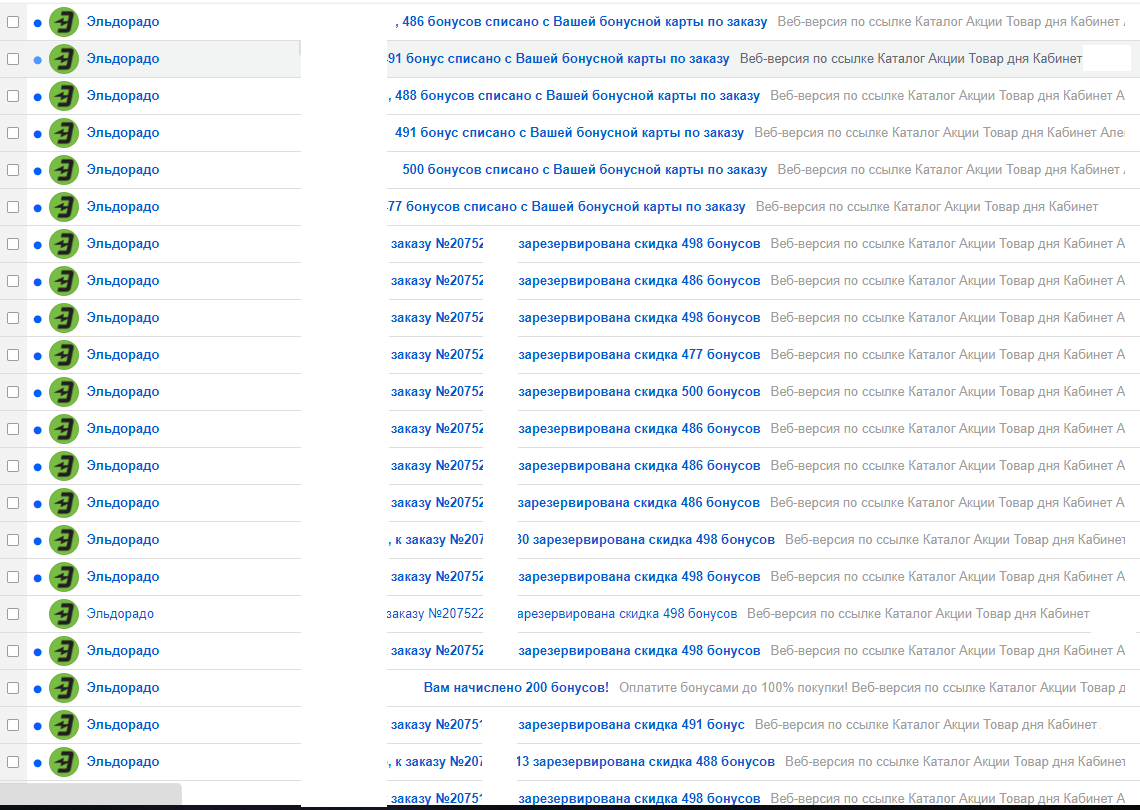Open sender Эльдорадо on '486 бонусов списано' row
The height and width of the screenshot is (810, 1140).
pos(123,22)
